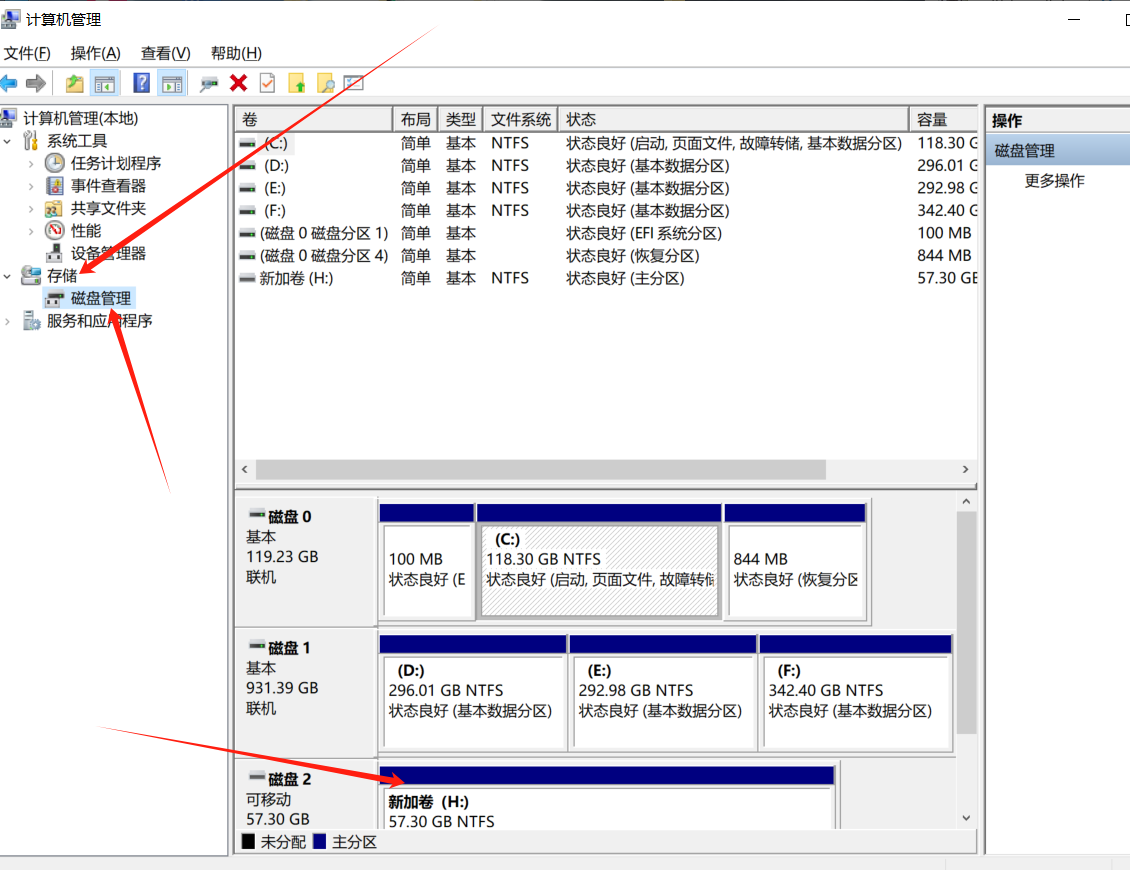Viewport: 1130px width, 870px height.
Task: Sort by the 布局 column header
Action: [415, 119]
